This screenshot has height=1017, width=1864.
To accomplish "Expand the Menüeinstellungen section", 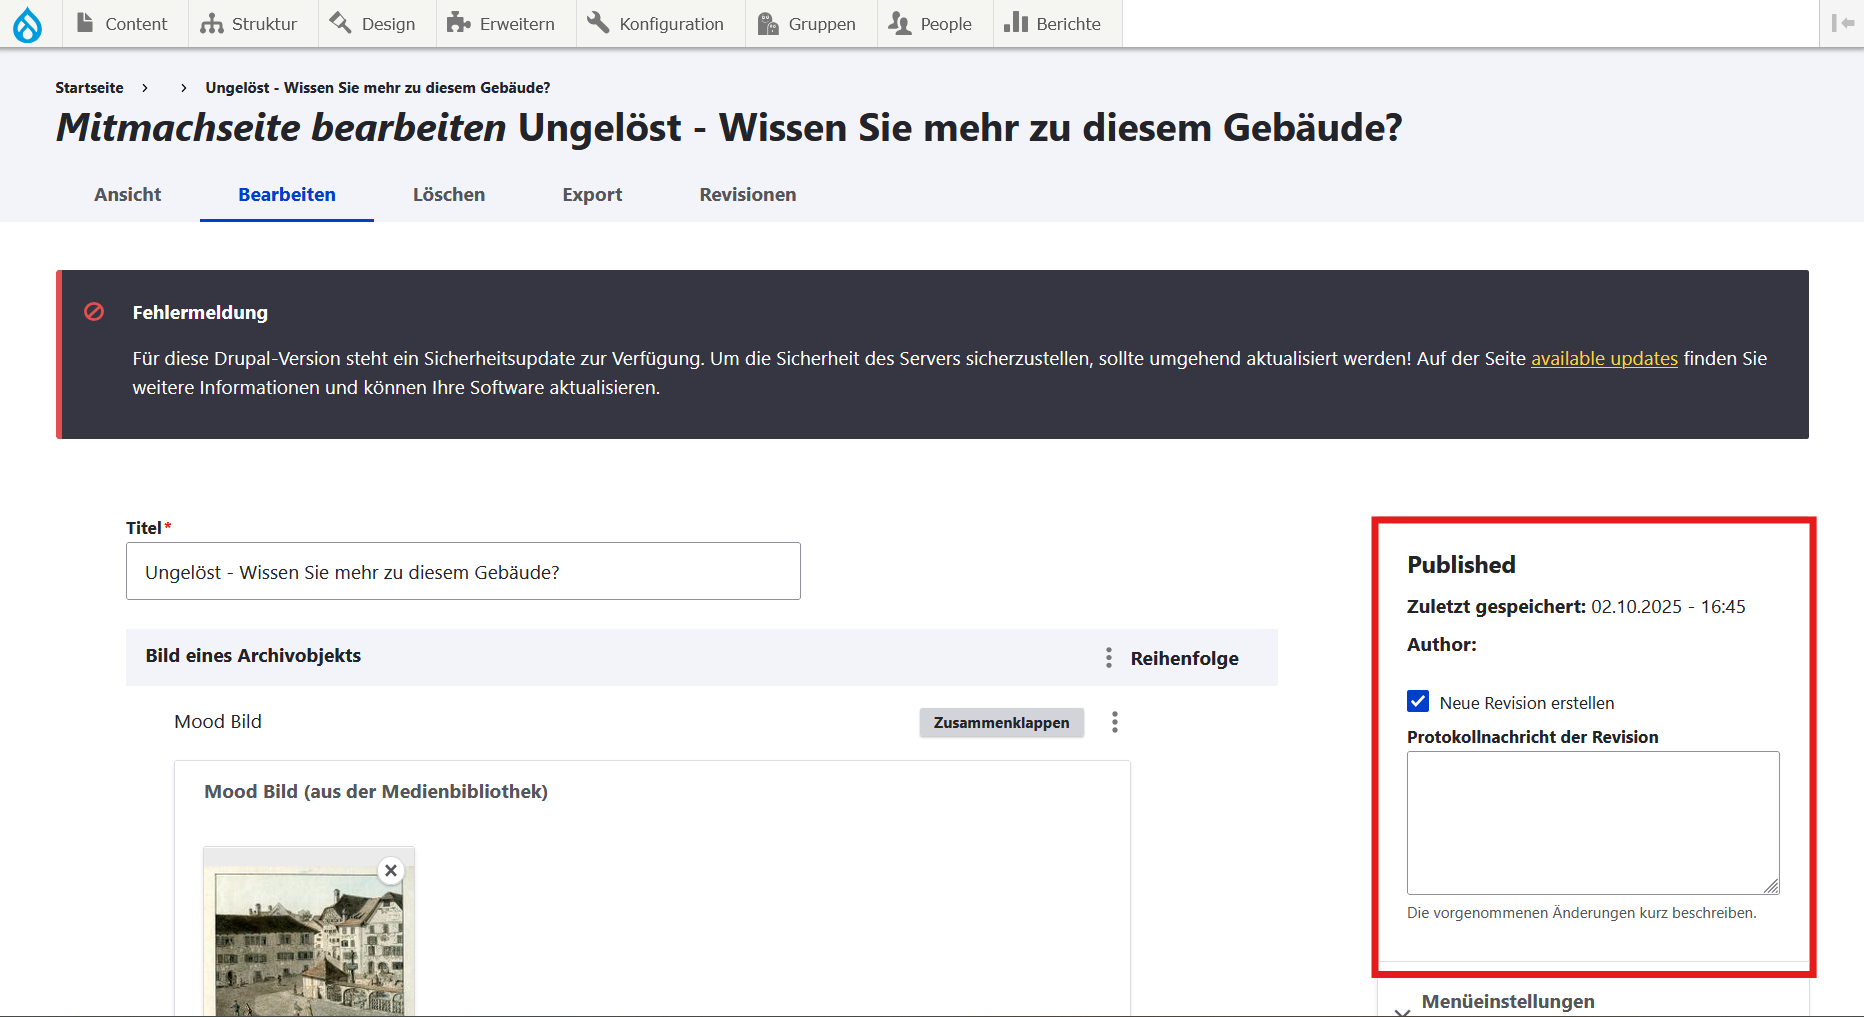I will click(1507, 1001).
